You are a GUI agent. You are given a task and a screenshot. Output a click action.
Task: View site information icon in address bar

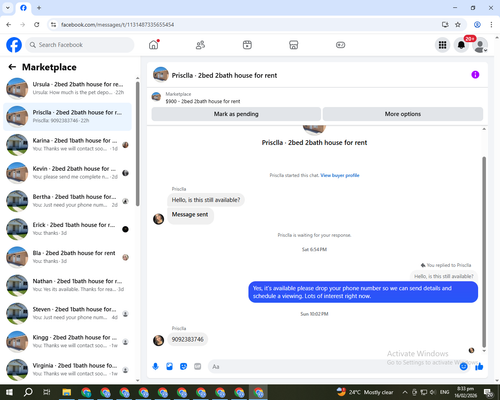click(53, 25)
